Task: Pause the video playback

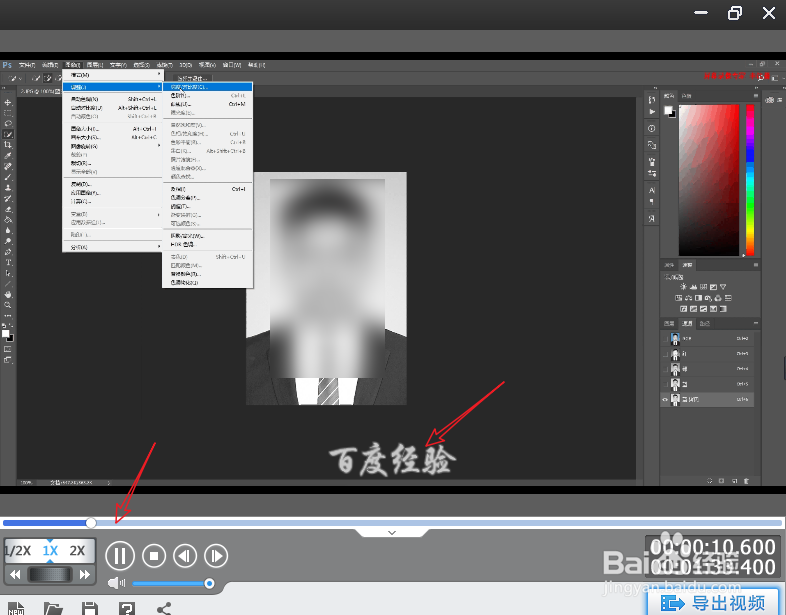Action: 120,556
